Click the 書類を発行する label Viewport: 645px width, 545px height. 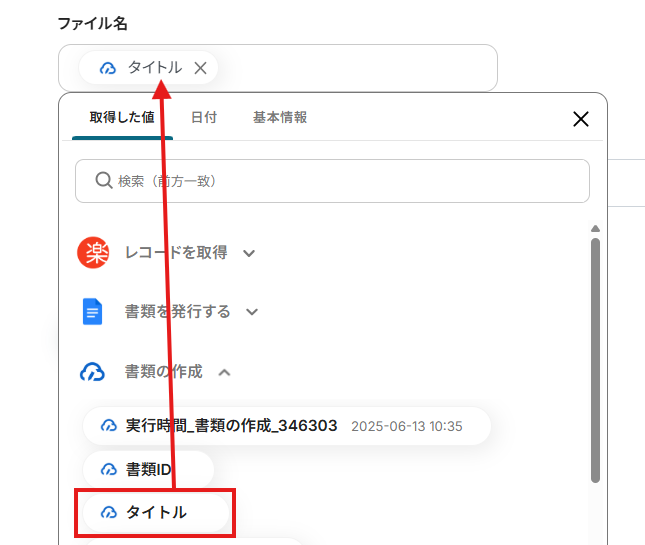tap(178, 311)
